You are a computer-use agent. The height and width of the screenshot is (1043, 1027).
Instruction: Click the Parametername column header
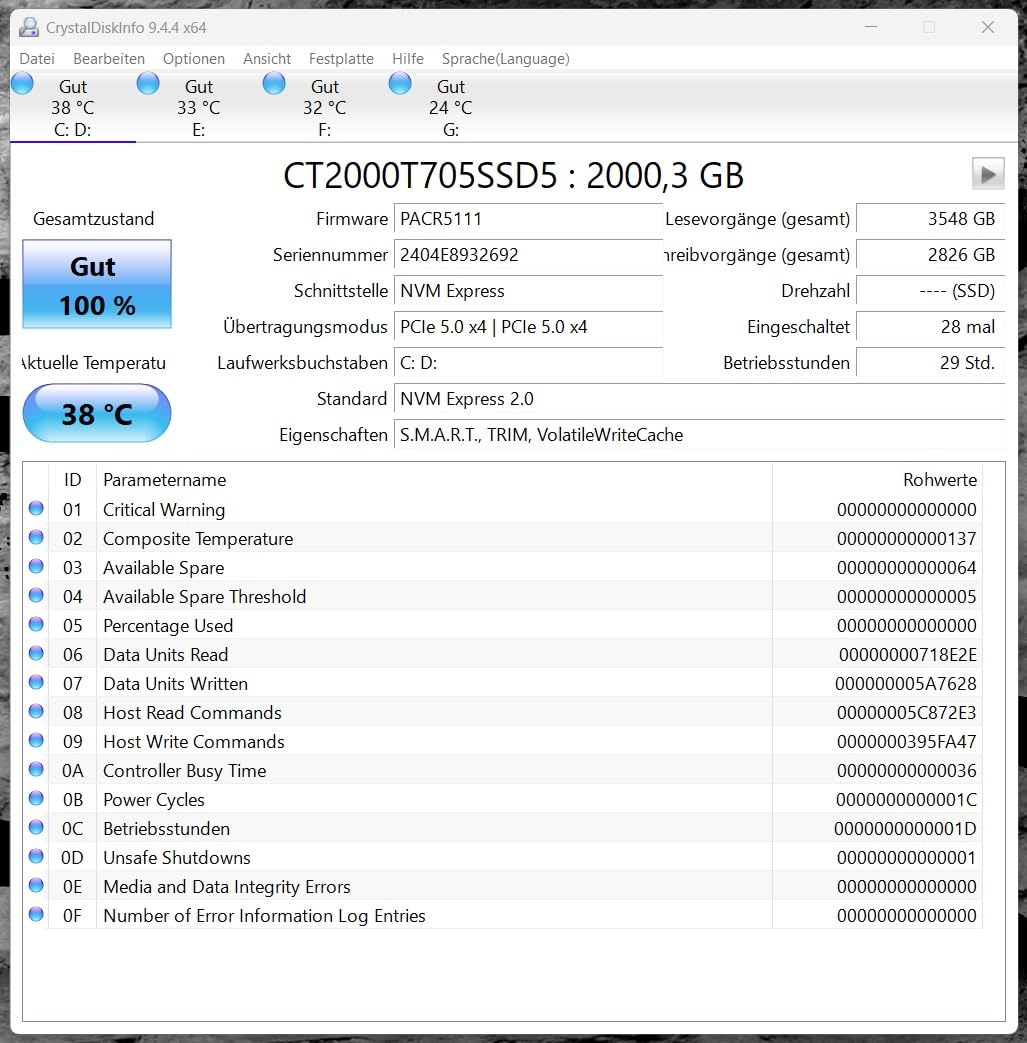point(434,480)
